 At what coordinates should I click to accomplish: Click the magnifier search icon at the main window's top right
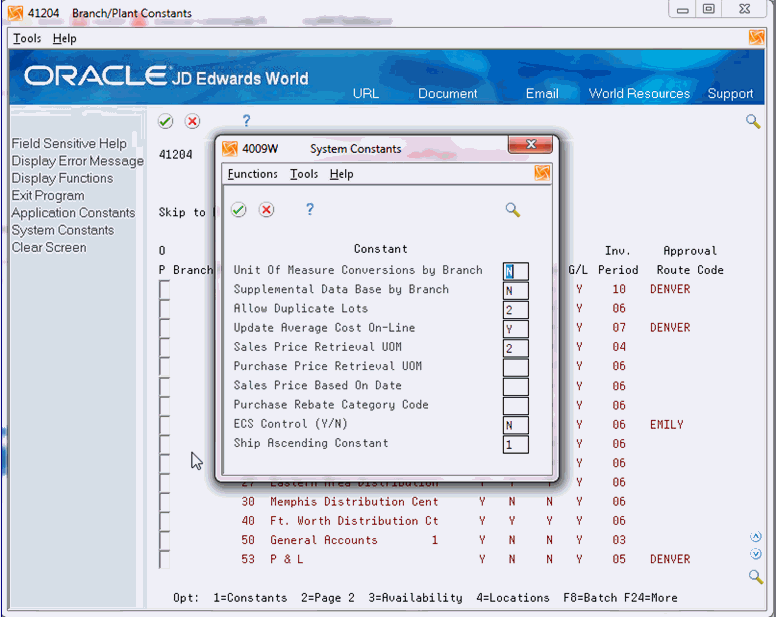pyautogui.click(x=753, y=121)
